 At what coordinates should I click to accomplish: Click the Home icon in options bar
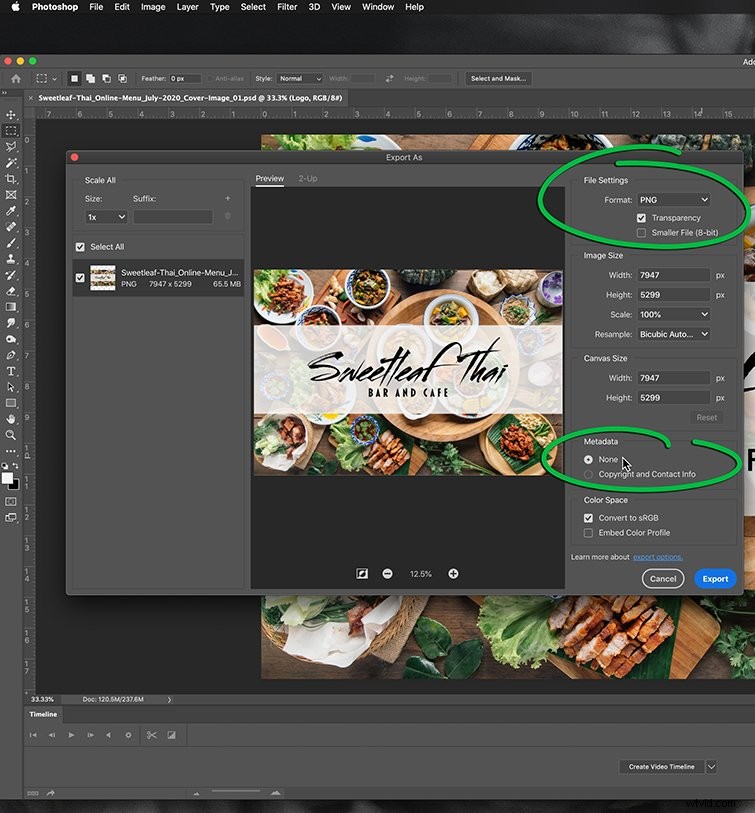click(x=16, y=79)
